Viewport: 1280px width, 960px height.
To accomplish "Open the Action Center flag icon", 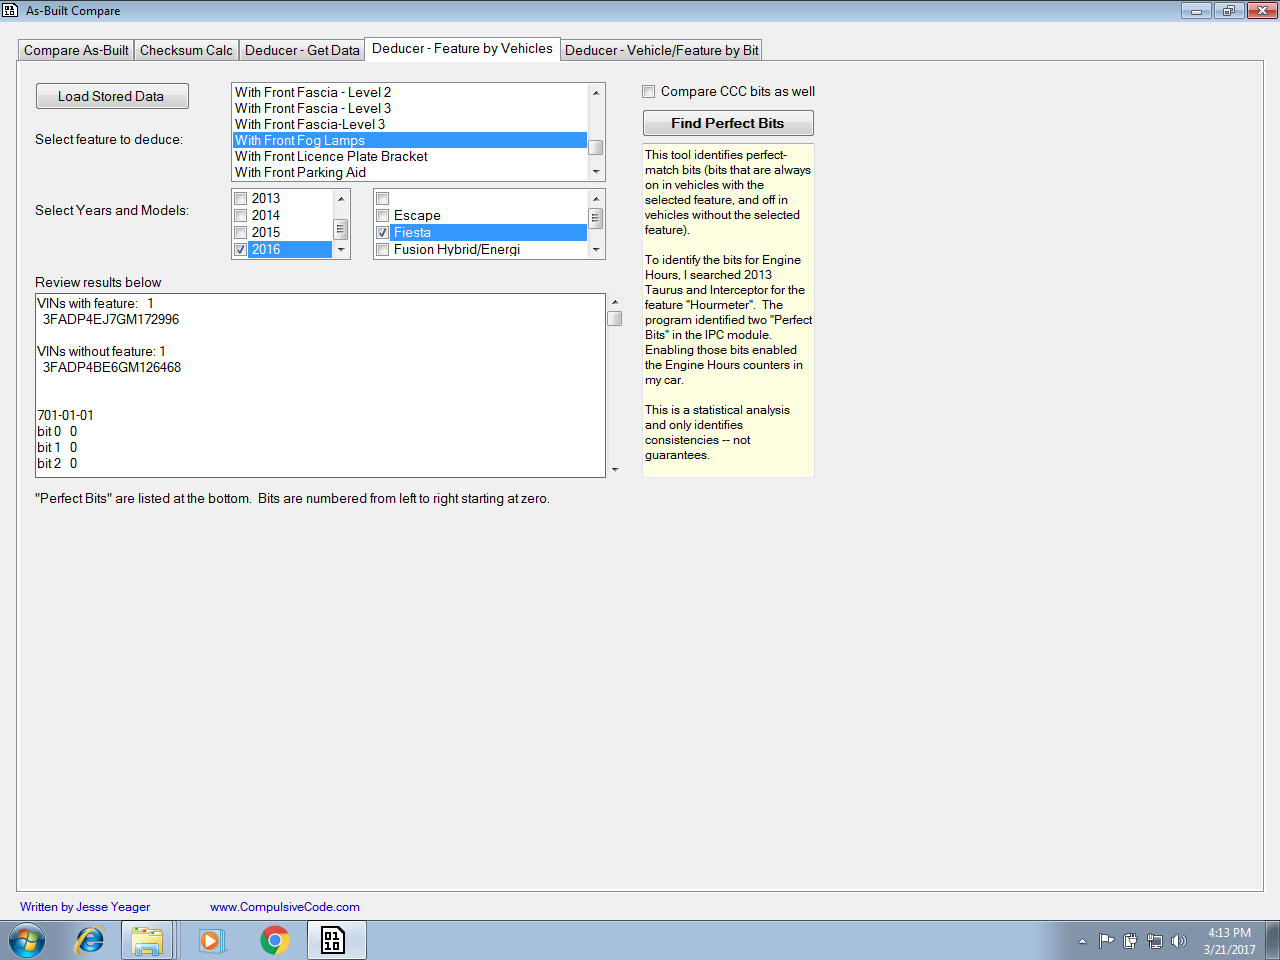I will pos(1107,940).
